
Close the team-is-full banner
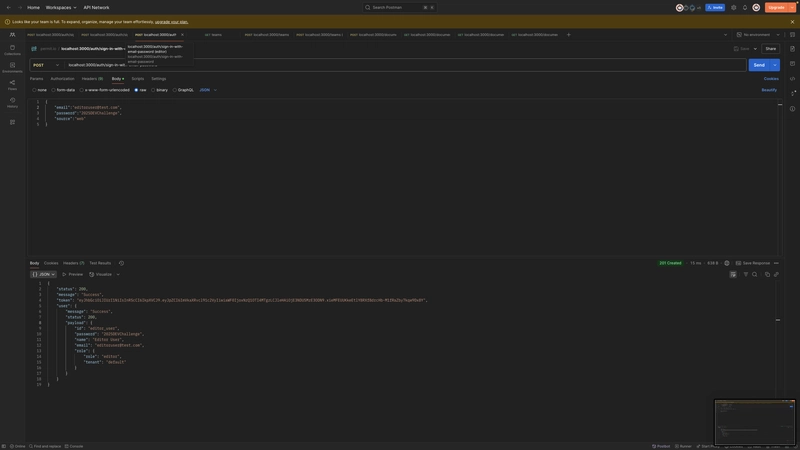(x=792, y=22)
